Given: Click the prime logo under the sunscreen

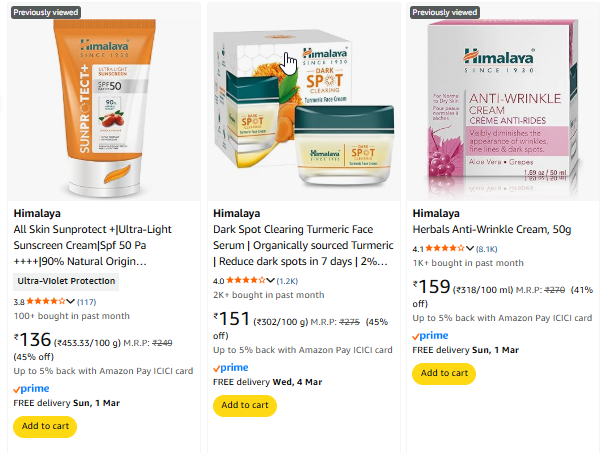Looking at the screenshot, I should pyautogui.click(x=31, y=388).
